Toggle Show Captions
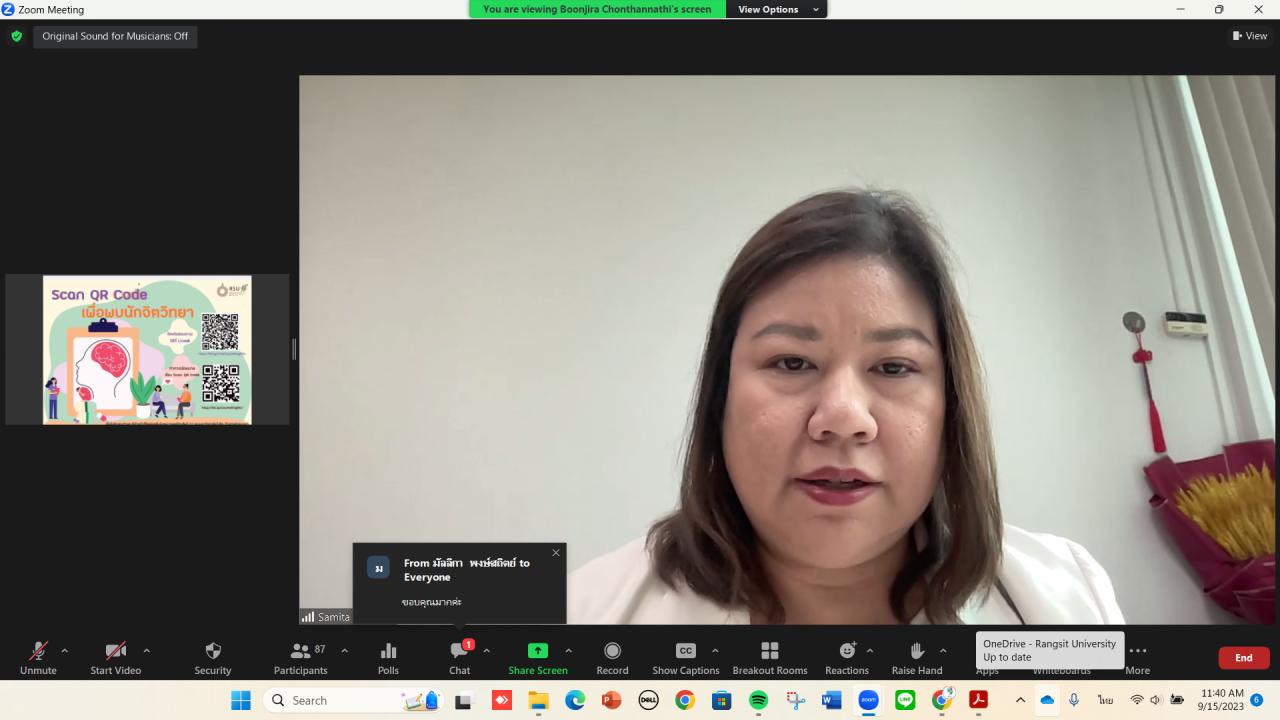Screen dimensions: 1280x720 [x=685, y=652]
